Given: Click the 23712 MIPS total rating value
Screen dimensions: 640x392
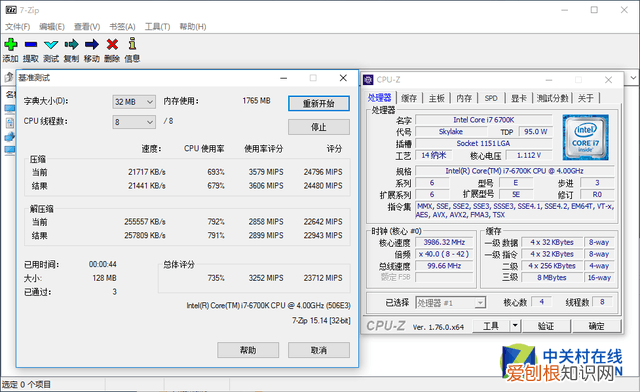Looking at the screenshot, I should point(323,278).
